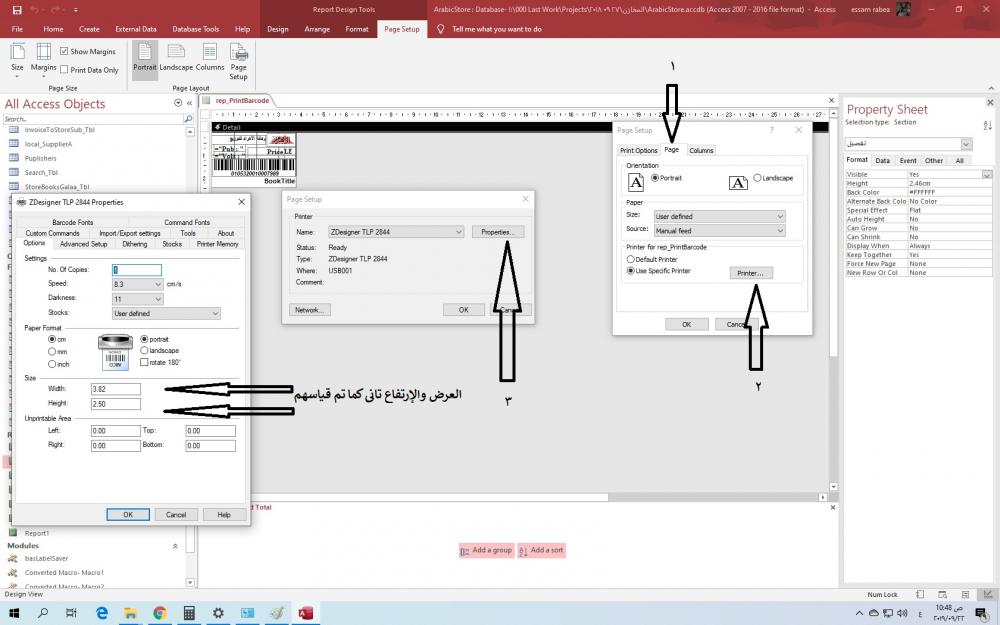Image resolution: width=1000 pixels, height=625 pixels.
Task: Check the rotate 180° option
Action: click(144, 362)
